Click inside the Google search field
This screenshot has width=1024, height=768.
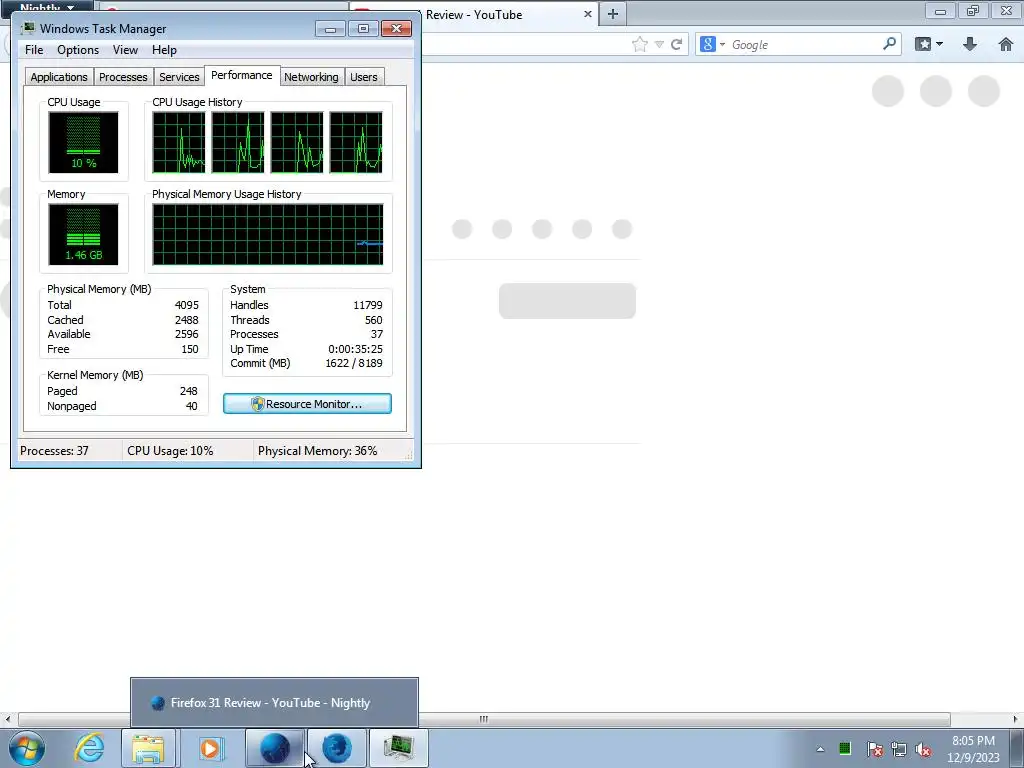pyautogui.click(x=805, y=44)
